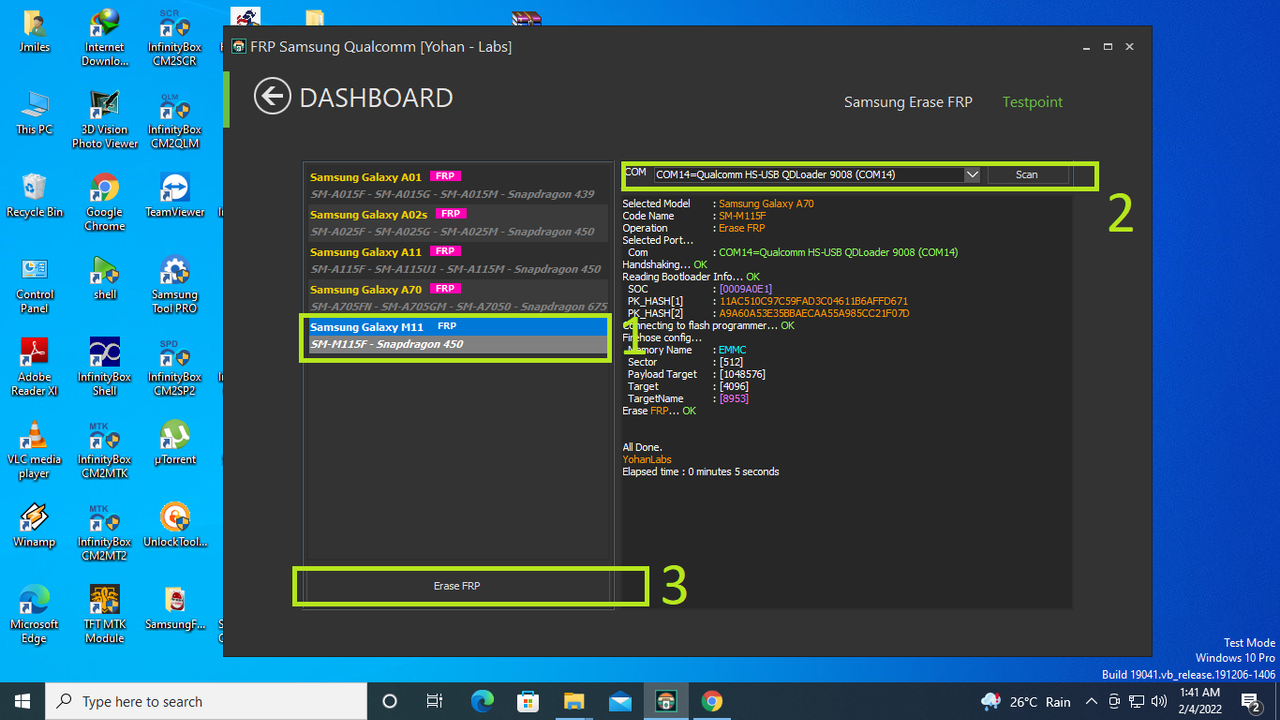Select the UnlockTool desktop icon
Viewport: 1280px width, 720px height.
point(174,525)
